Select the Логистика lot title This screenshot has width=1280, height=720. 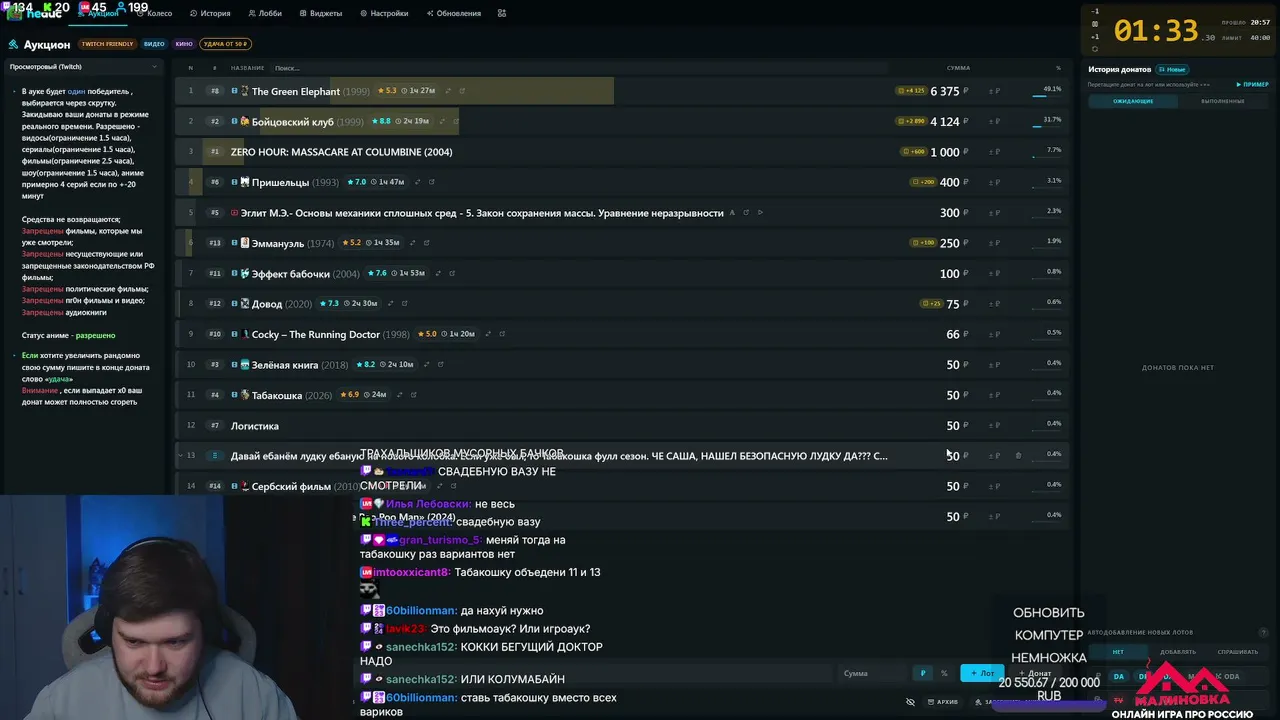[255, 426]
